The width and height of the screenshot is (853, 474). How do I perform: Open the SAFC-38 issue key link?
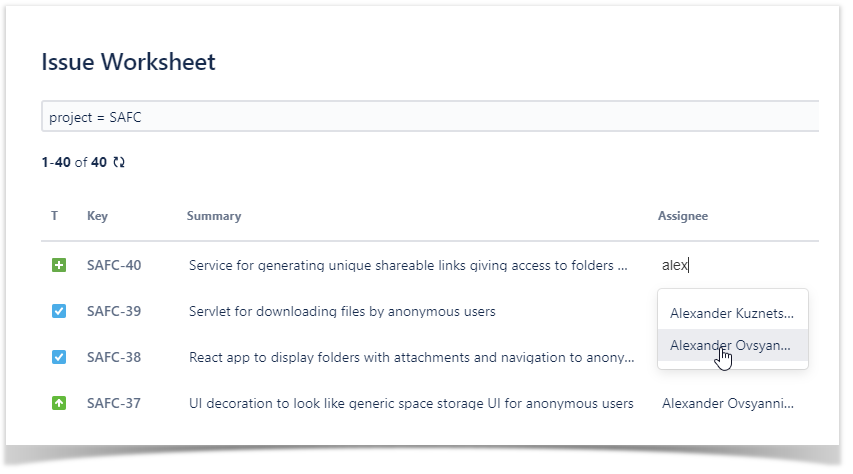click(x=114, y=357)
